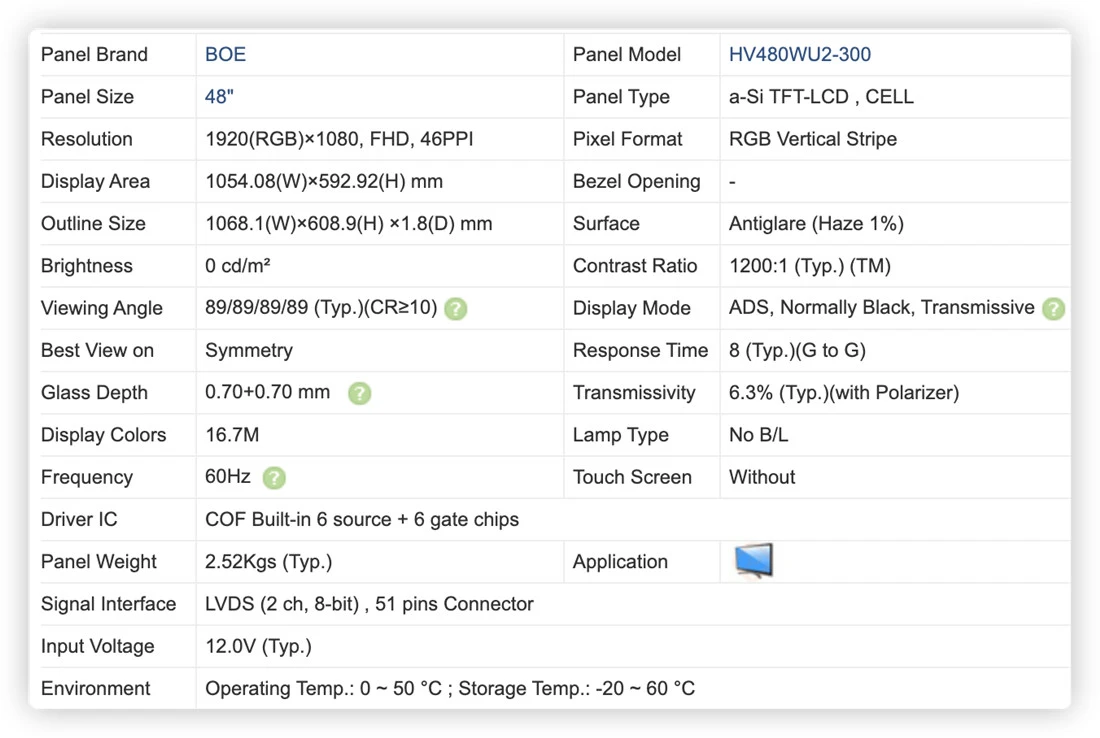The image size is (1100, 738).
Task: Click the Response Time label
Action: tap(640, 351)
